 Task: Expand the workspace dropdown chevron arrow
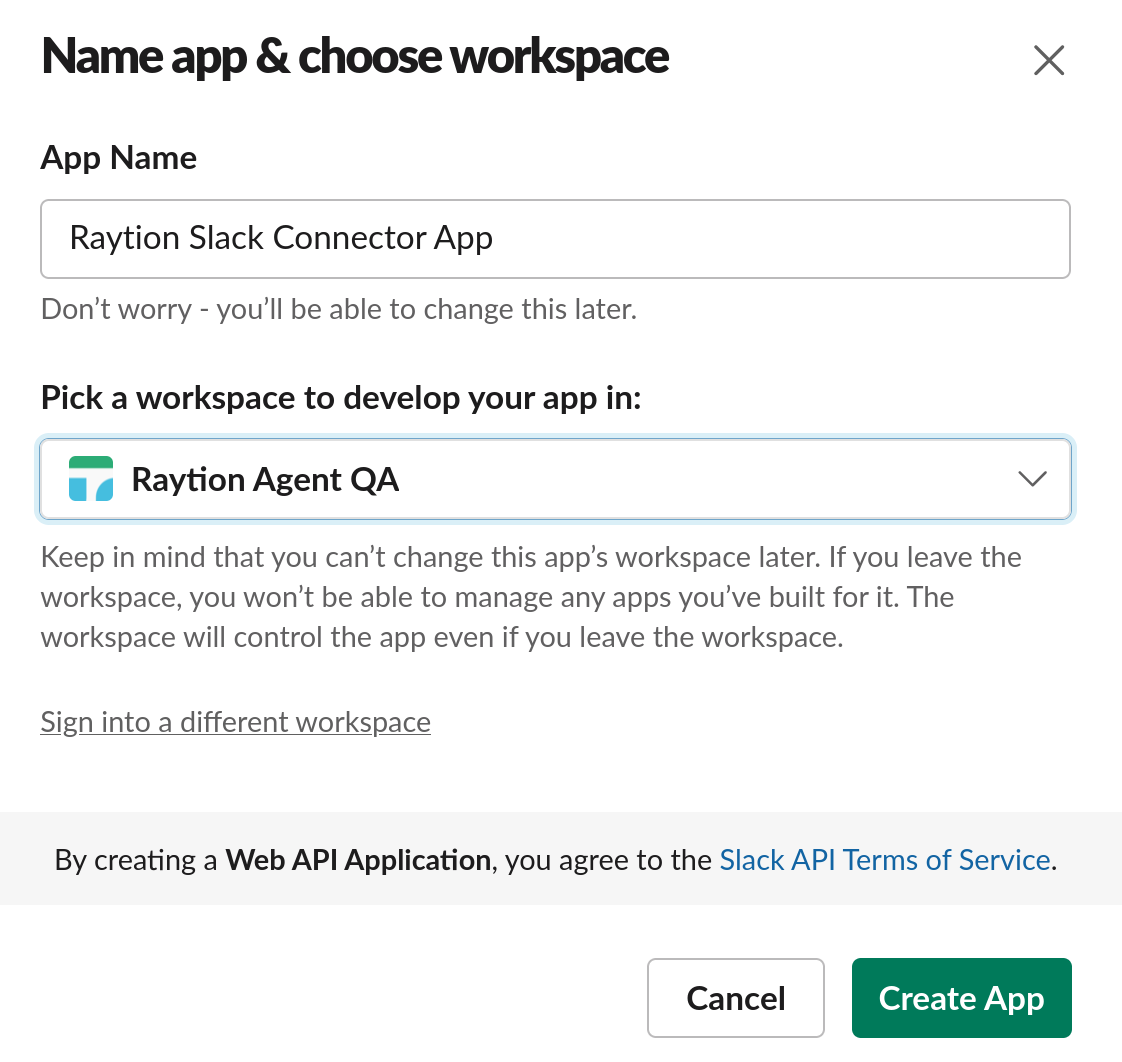(1031, 479)
